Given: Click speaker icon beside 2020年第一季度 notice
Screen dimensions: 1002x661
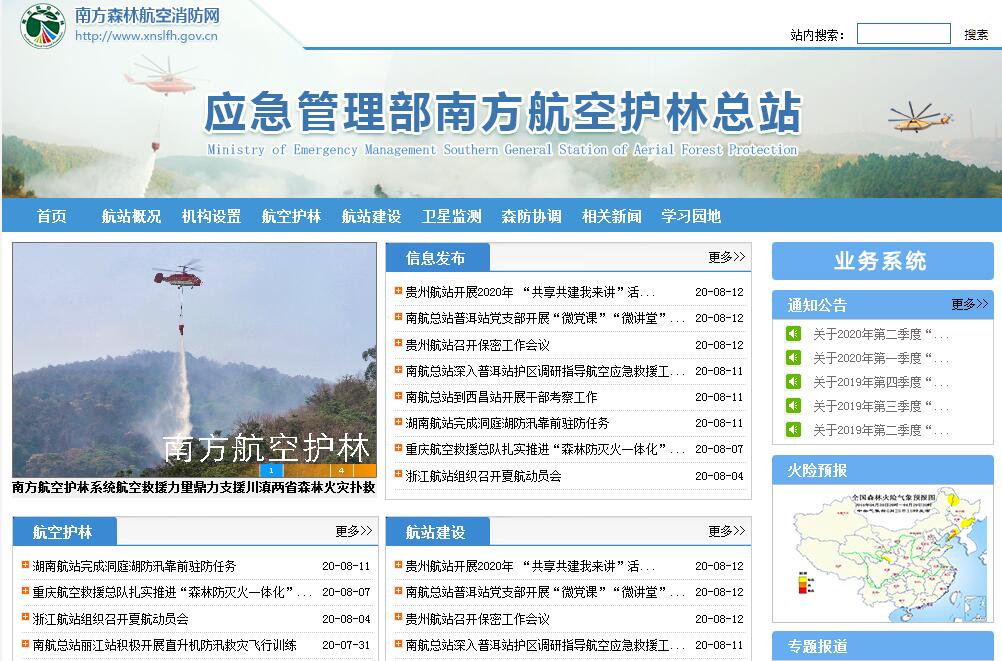Looking at the screenshot, I should (x=793, y=357).
